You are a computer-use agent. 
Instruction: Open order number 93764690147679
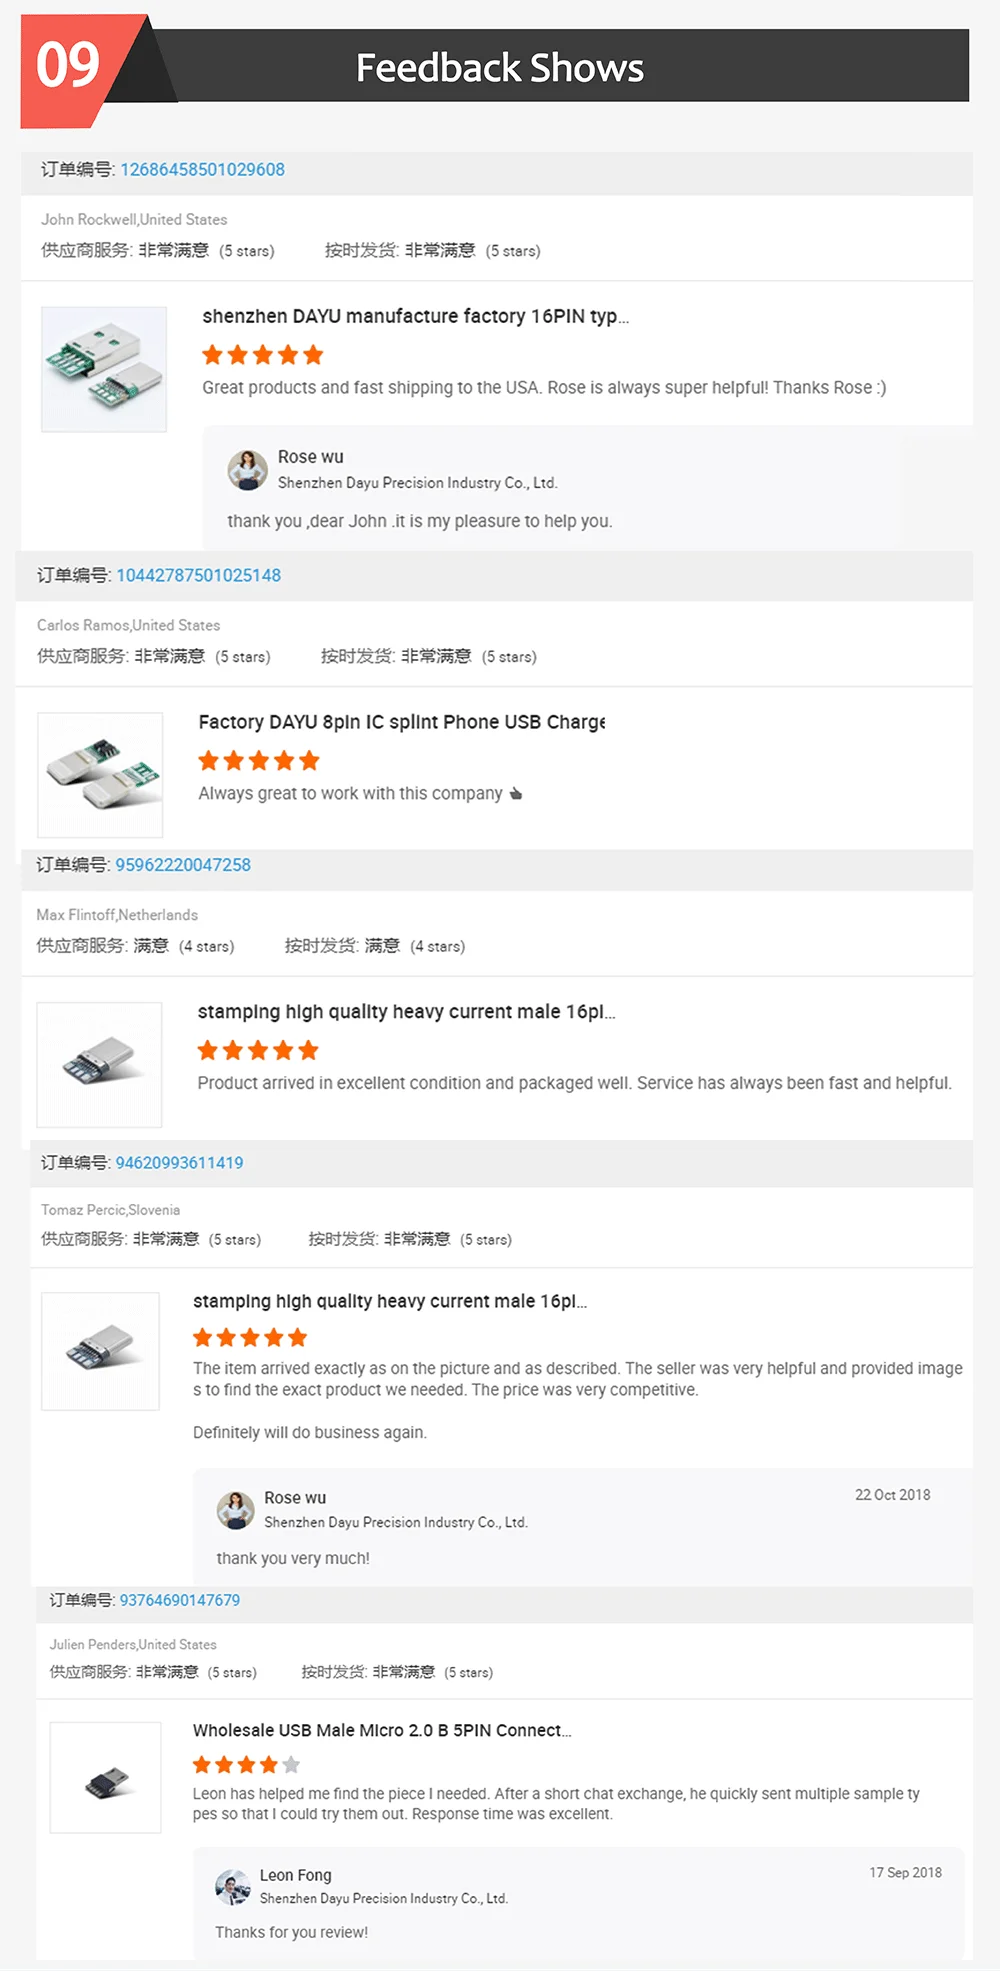(180, 1600)
